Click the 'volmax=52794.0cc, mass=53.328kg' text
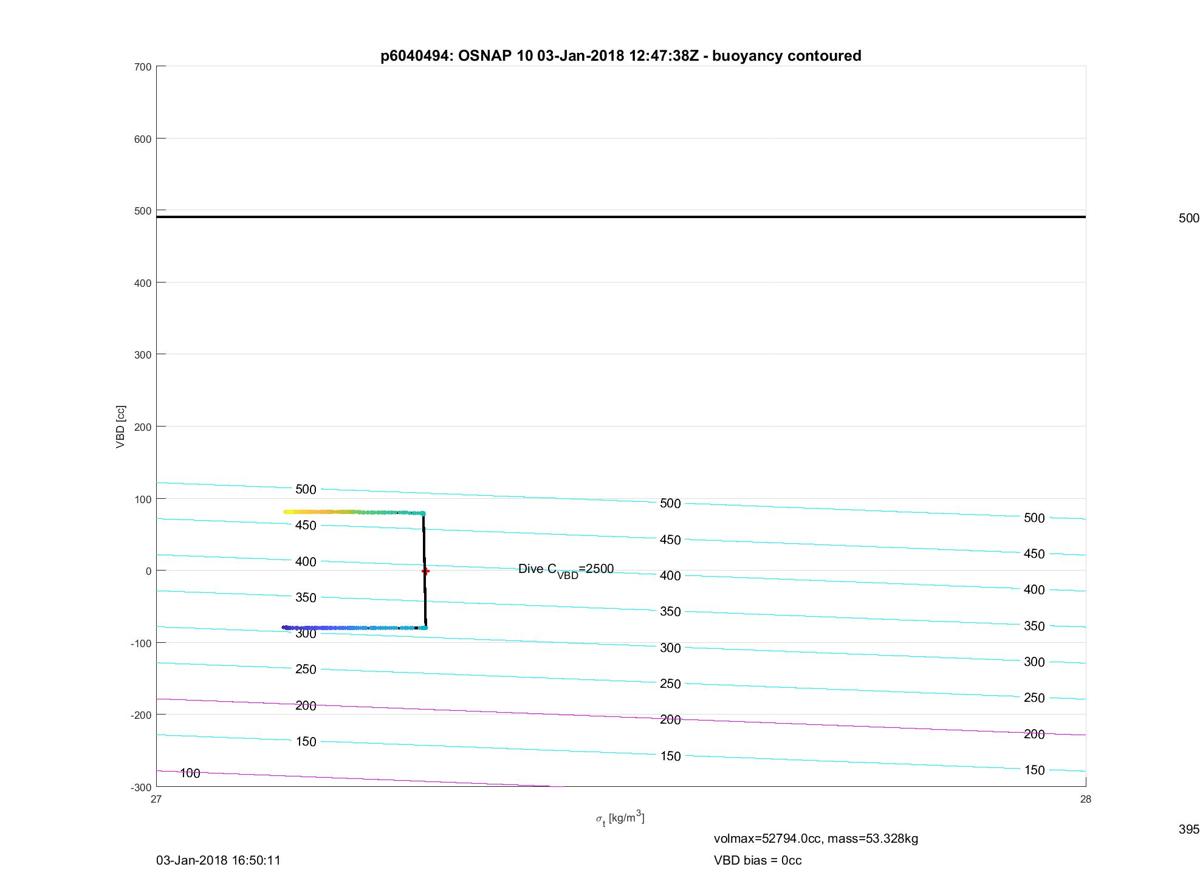Viewport: 1200px width, 885px height. point(816,838)
